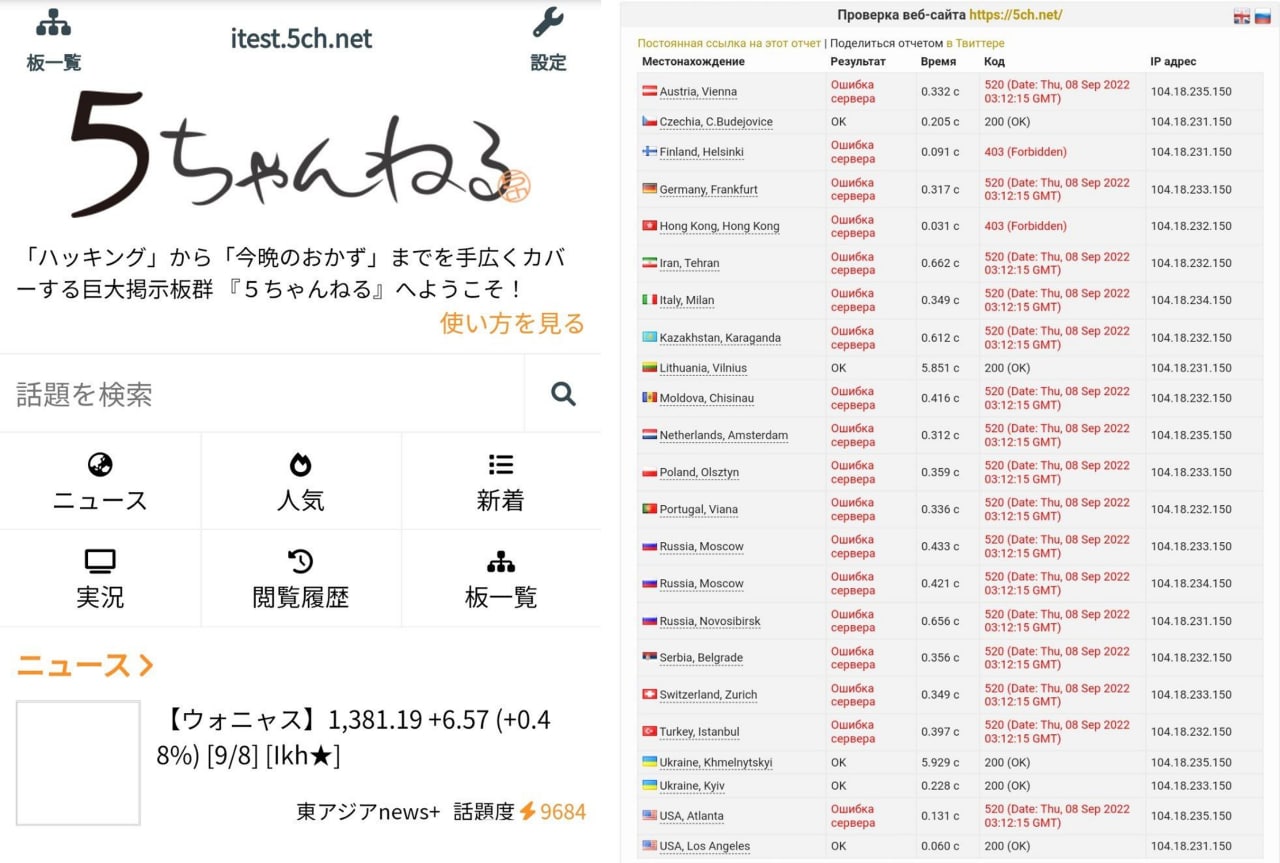Focus the 話題を検索 search field
1280x863 pixels.
262,394
